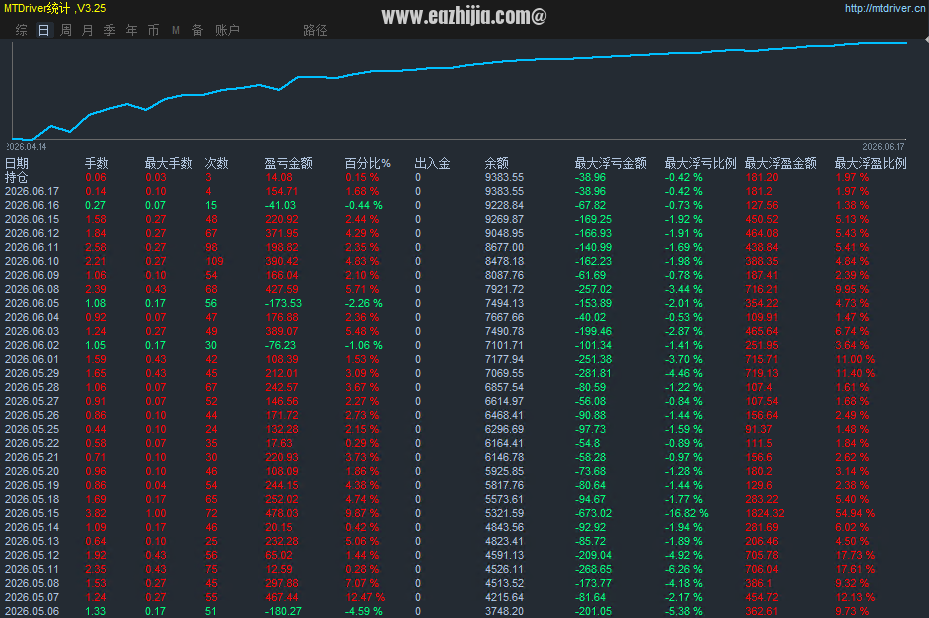Click the 盈亏金额 column header

[x=289, y=163]
